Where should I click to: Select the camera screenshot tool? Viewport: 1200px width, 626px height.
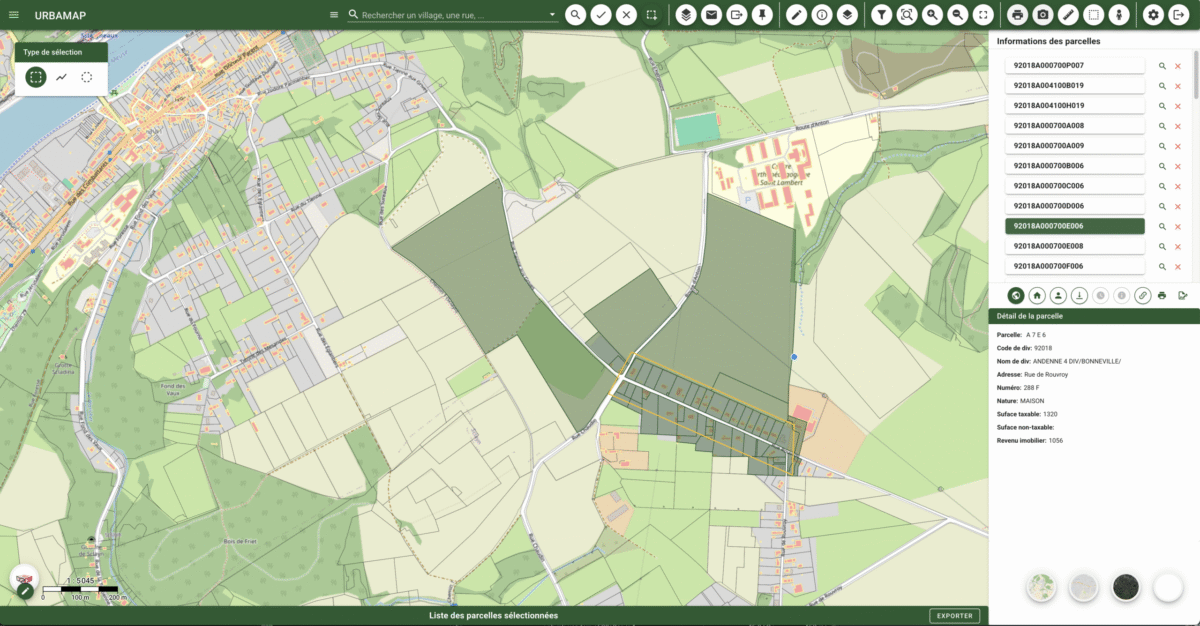point(1044,14)
